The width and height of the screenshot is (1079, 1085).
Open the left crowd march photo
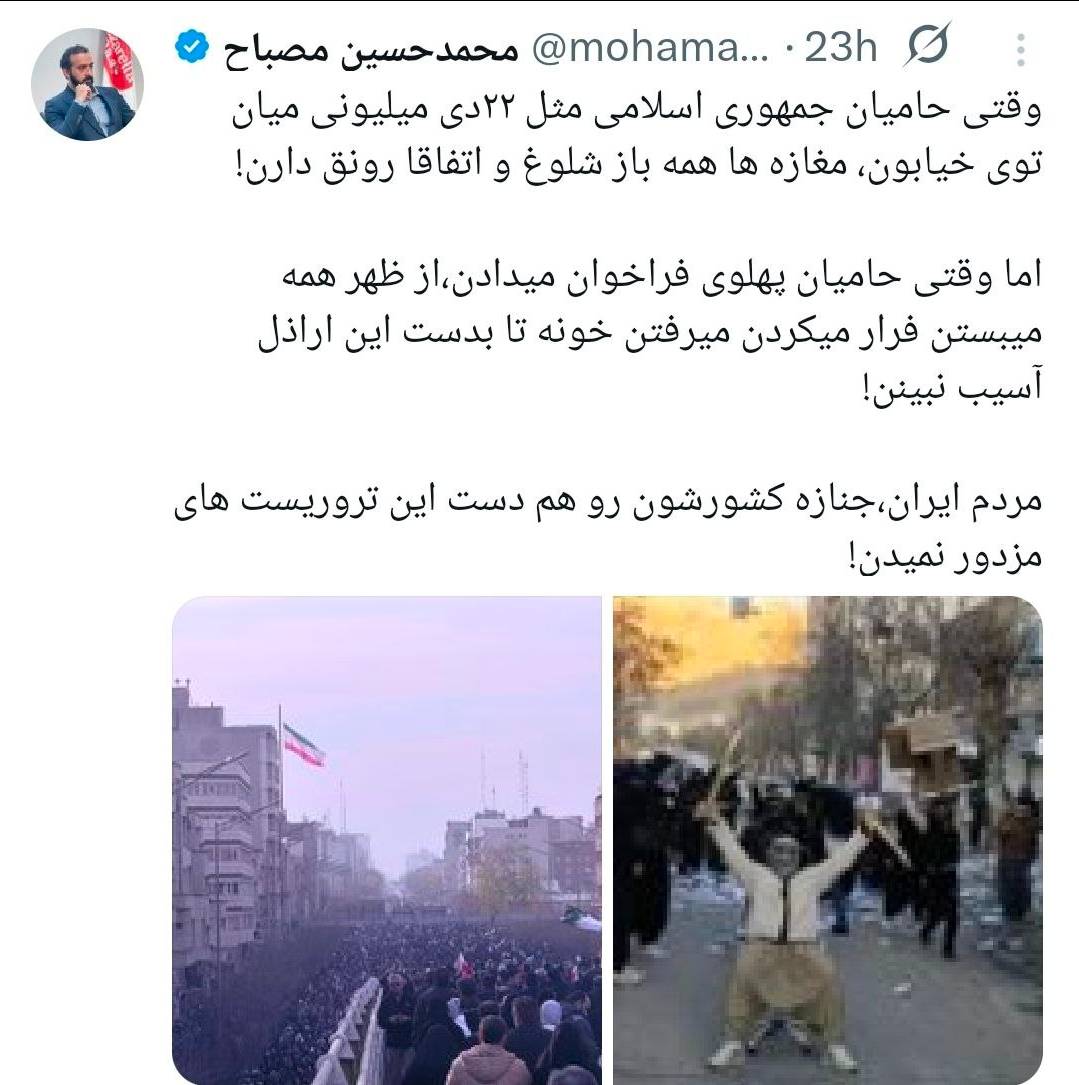pos(387,840)
